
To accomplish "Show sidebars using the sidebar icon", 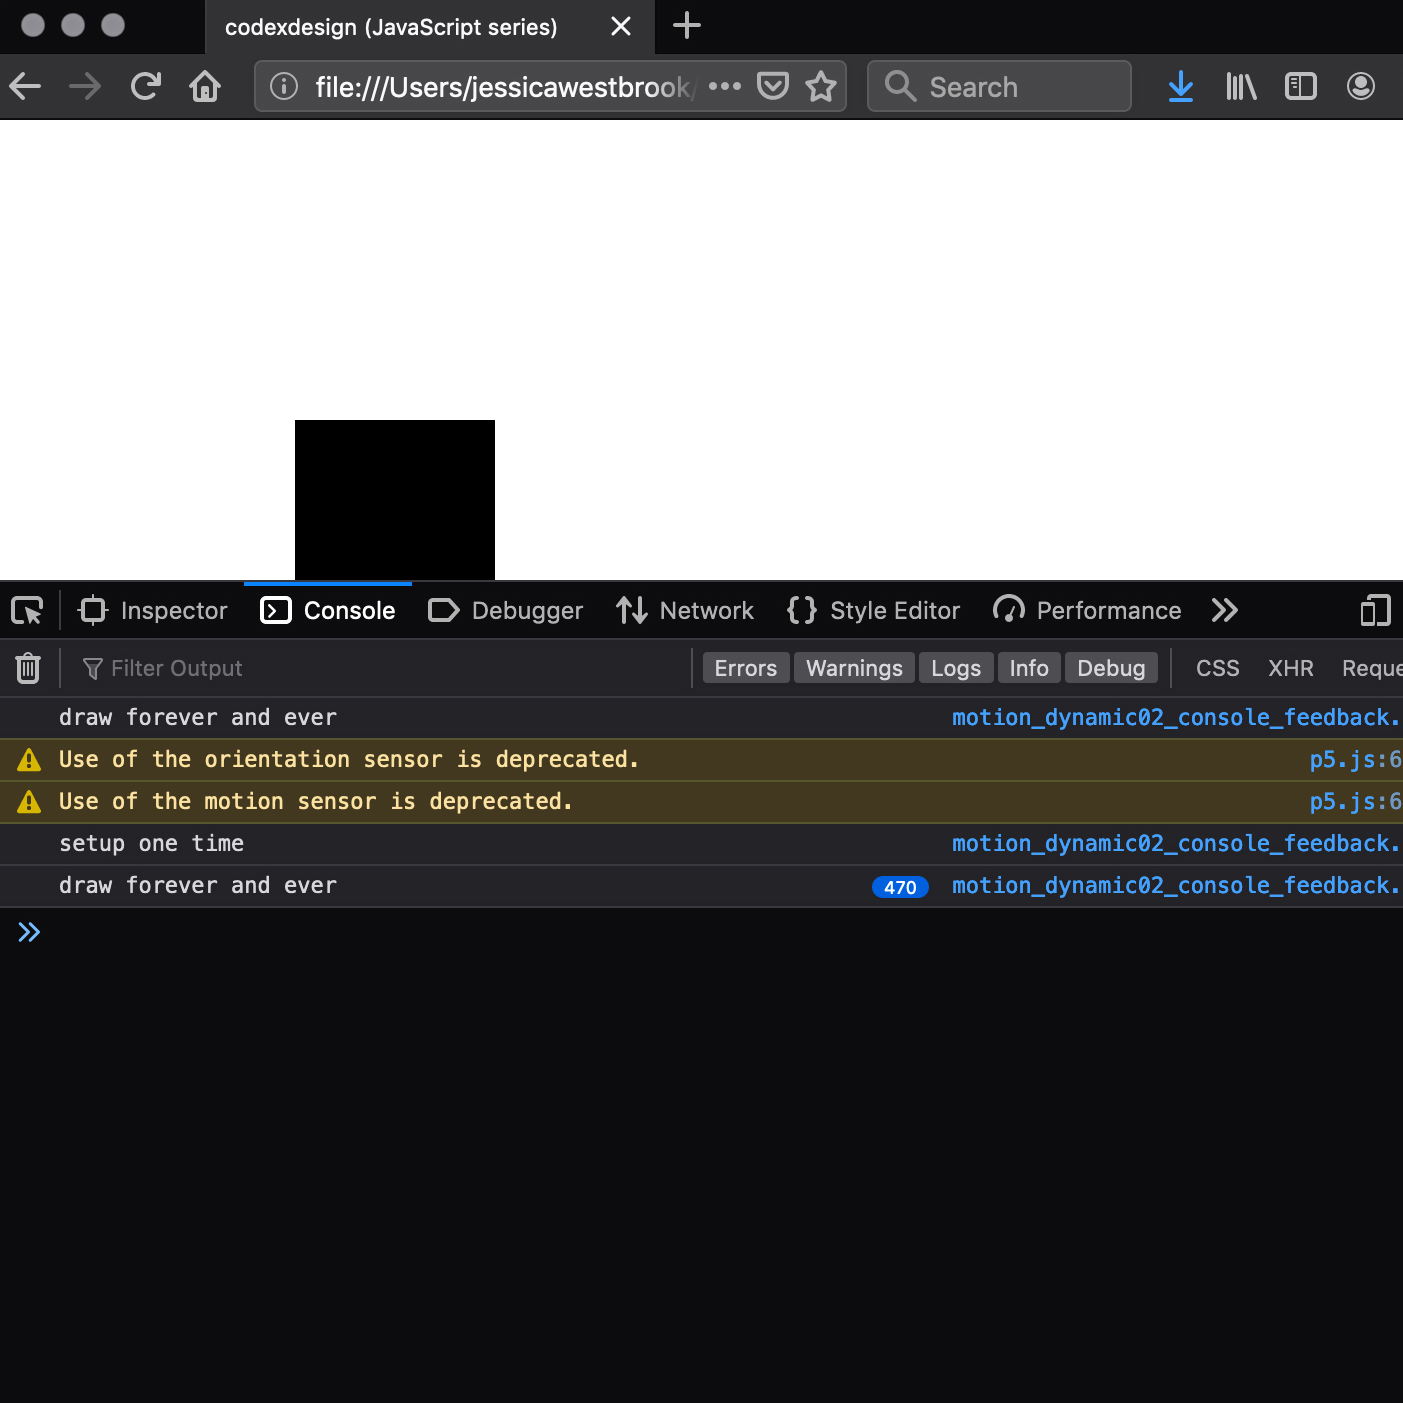I will tap(1300, 87).
